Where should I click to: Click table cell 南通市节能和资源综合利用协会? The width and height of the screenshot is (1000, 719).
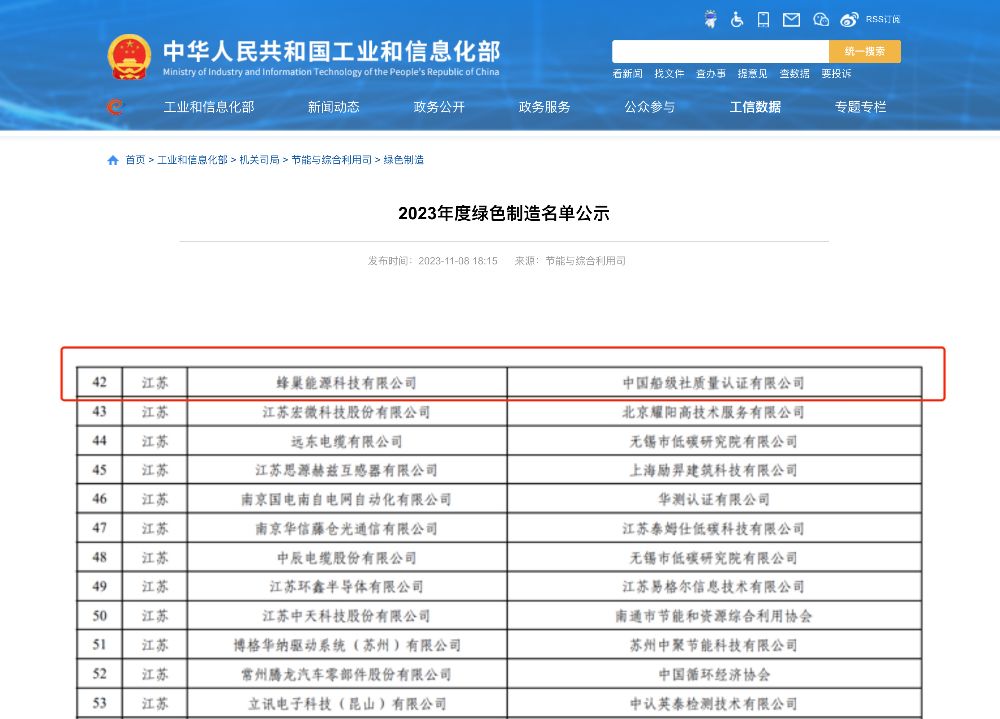point(714,616)
